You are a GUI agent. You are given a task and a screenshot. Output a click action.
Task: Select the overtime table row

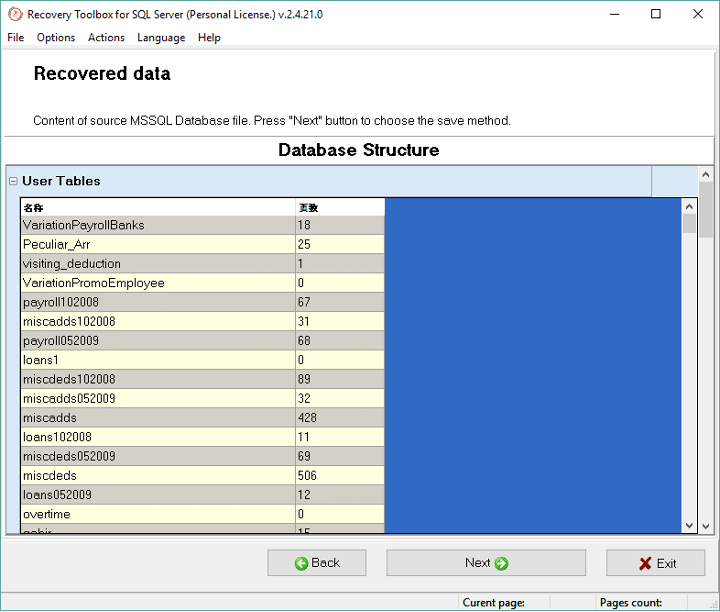[x=202, y=514]
